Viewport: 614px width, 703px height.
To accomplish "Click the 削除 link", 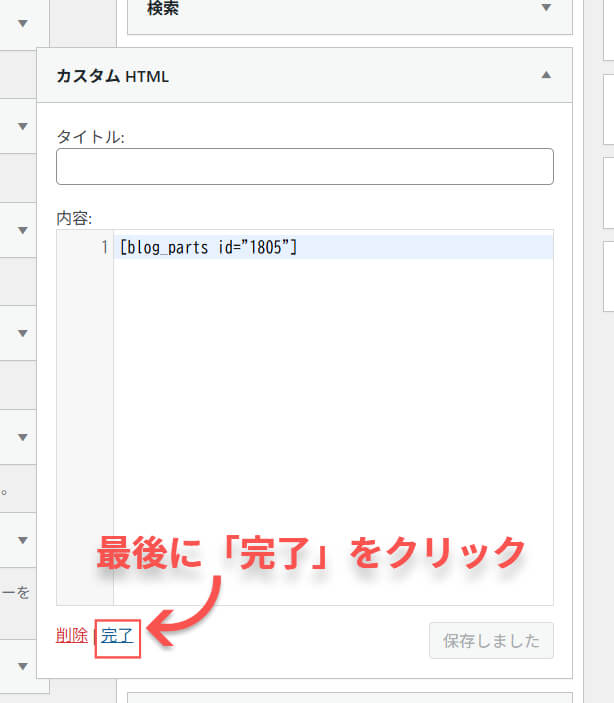I will 72,635.
